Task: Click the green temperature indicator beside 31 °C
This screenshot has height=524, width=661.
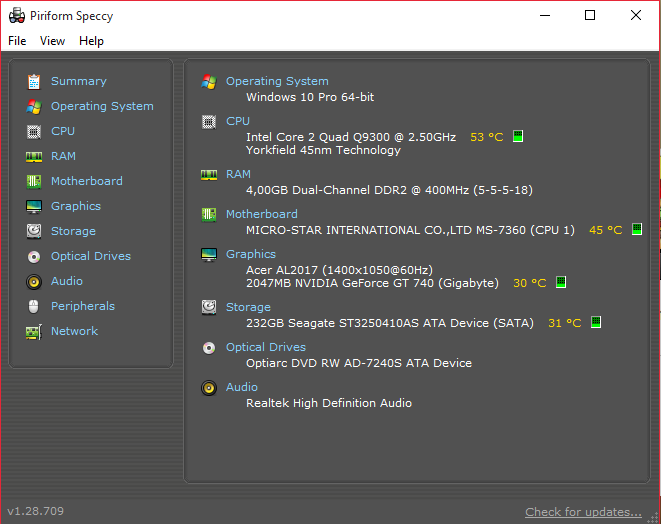Action: pyautogui.click(x=596, y=322)
